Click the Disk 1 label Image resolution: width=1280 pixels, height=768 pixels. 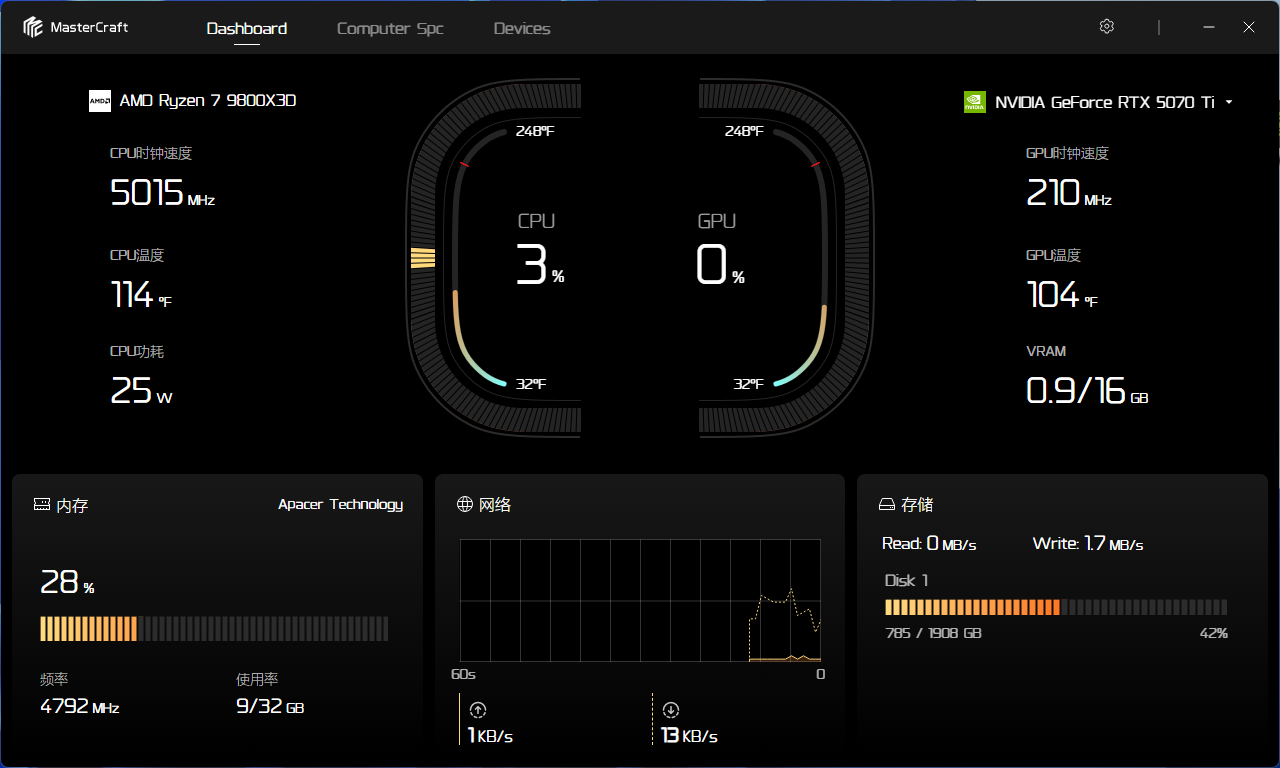(x=907, y=580)
